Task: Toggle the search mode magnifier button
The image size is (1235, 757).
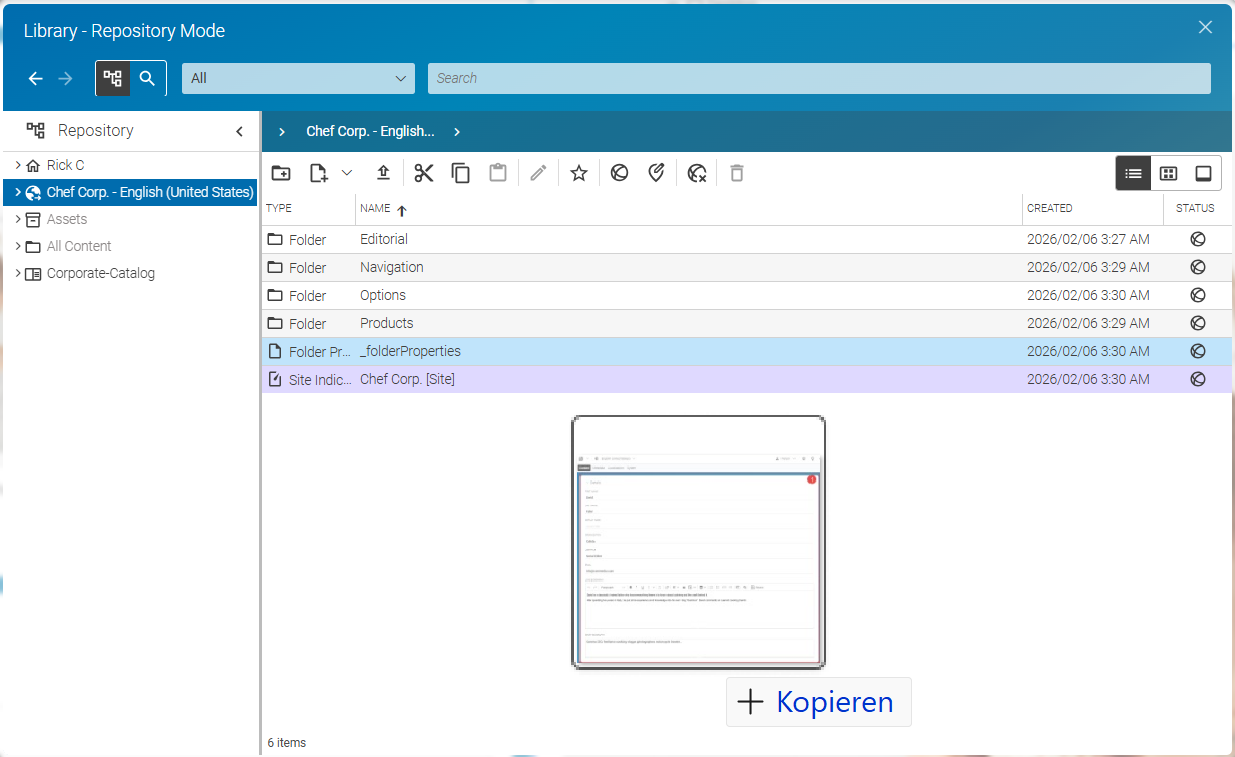Action: (x=148, y=78)
